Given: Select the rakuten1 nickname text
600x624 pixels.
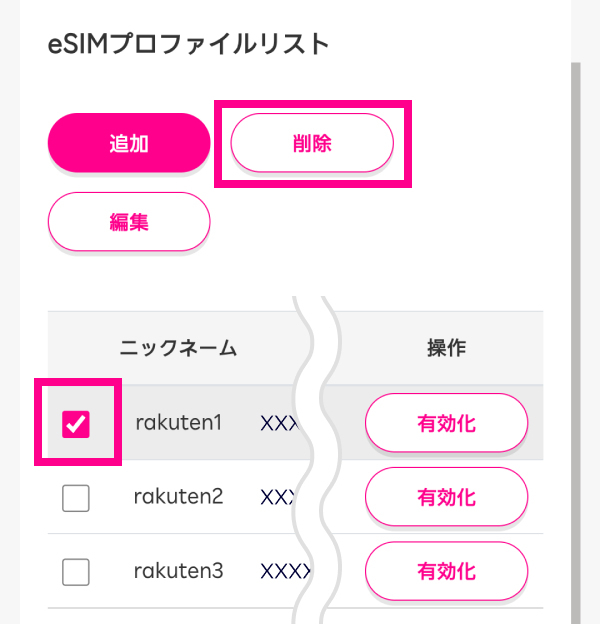Looking at the screenshot, I should pyautogui.click(x=178, y=422).
